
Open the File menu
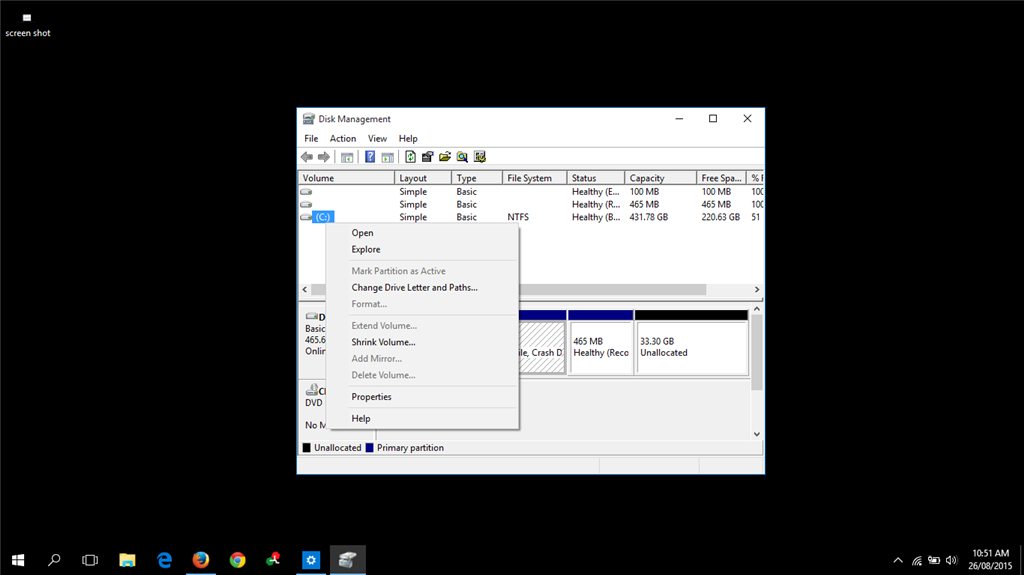point(311,139)
